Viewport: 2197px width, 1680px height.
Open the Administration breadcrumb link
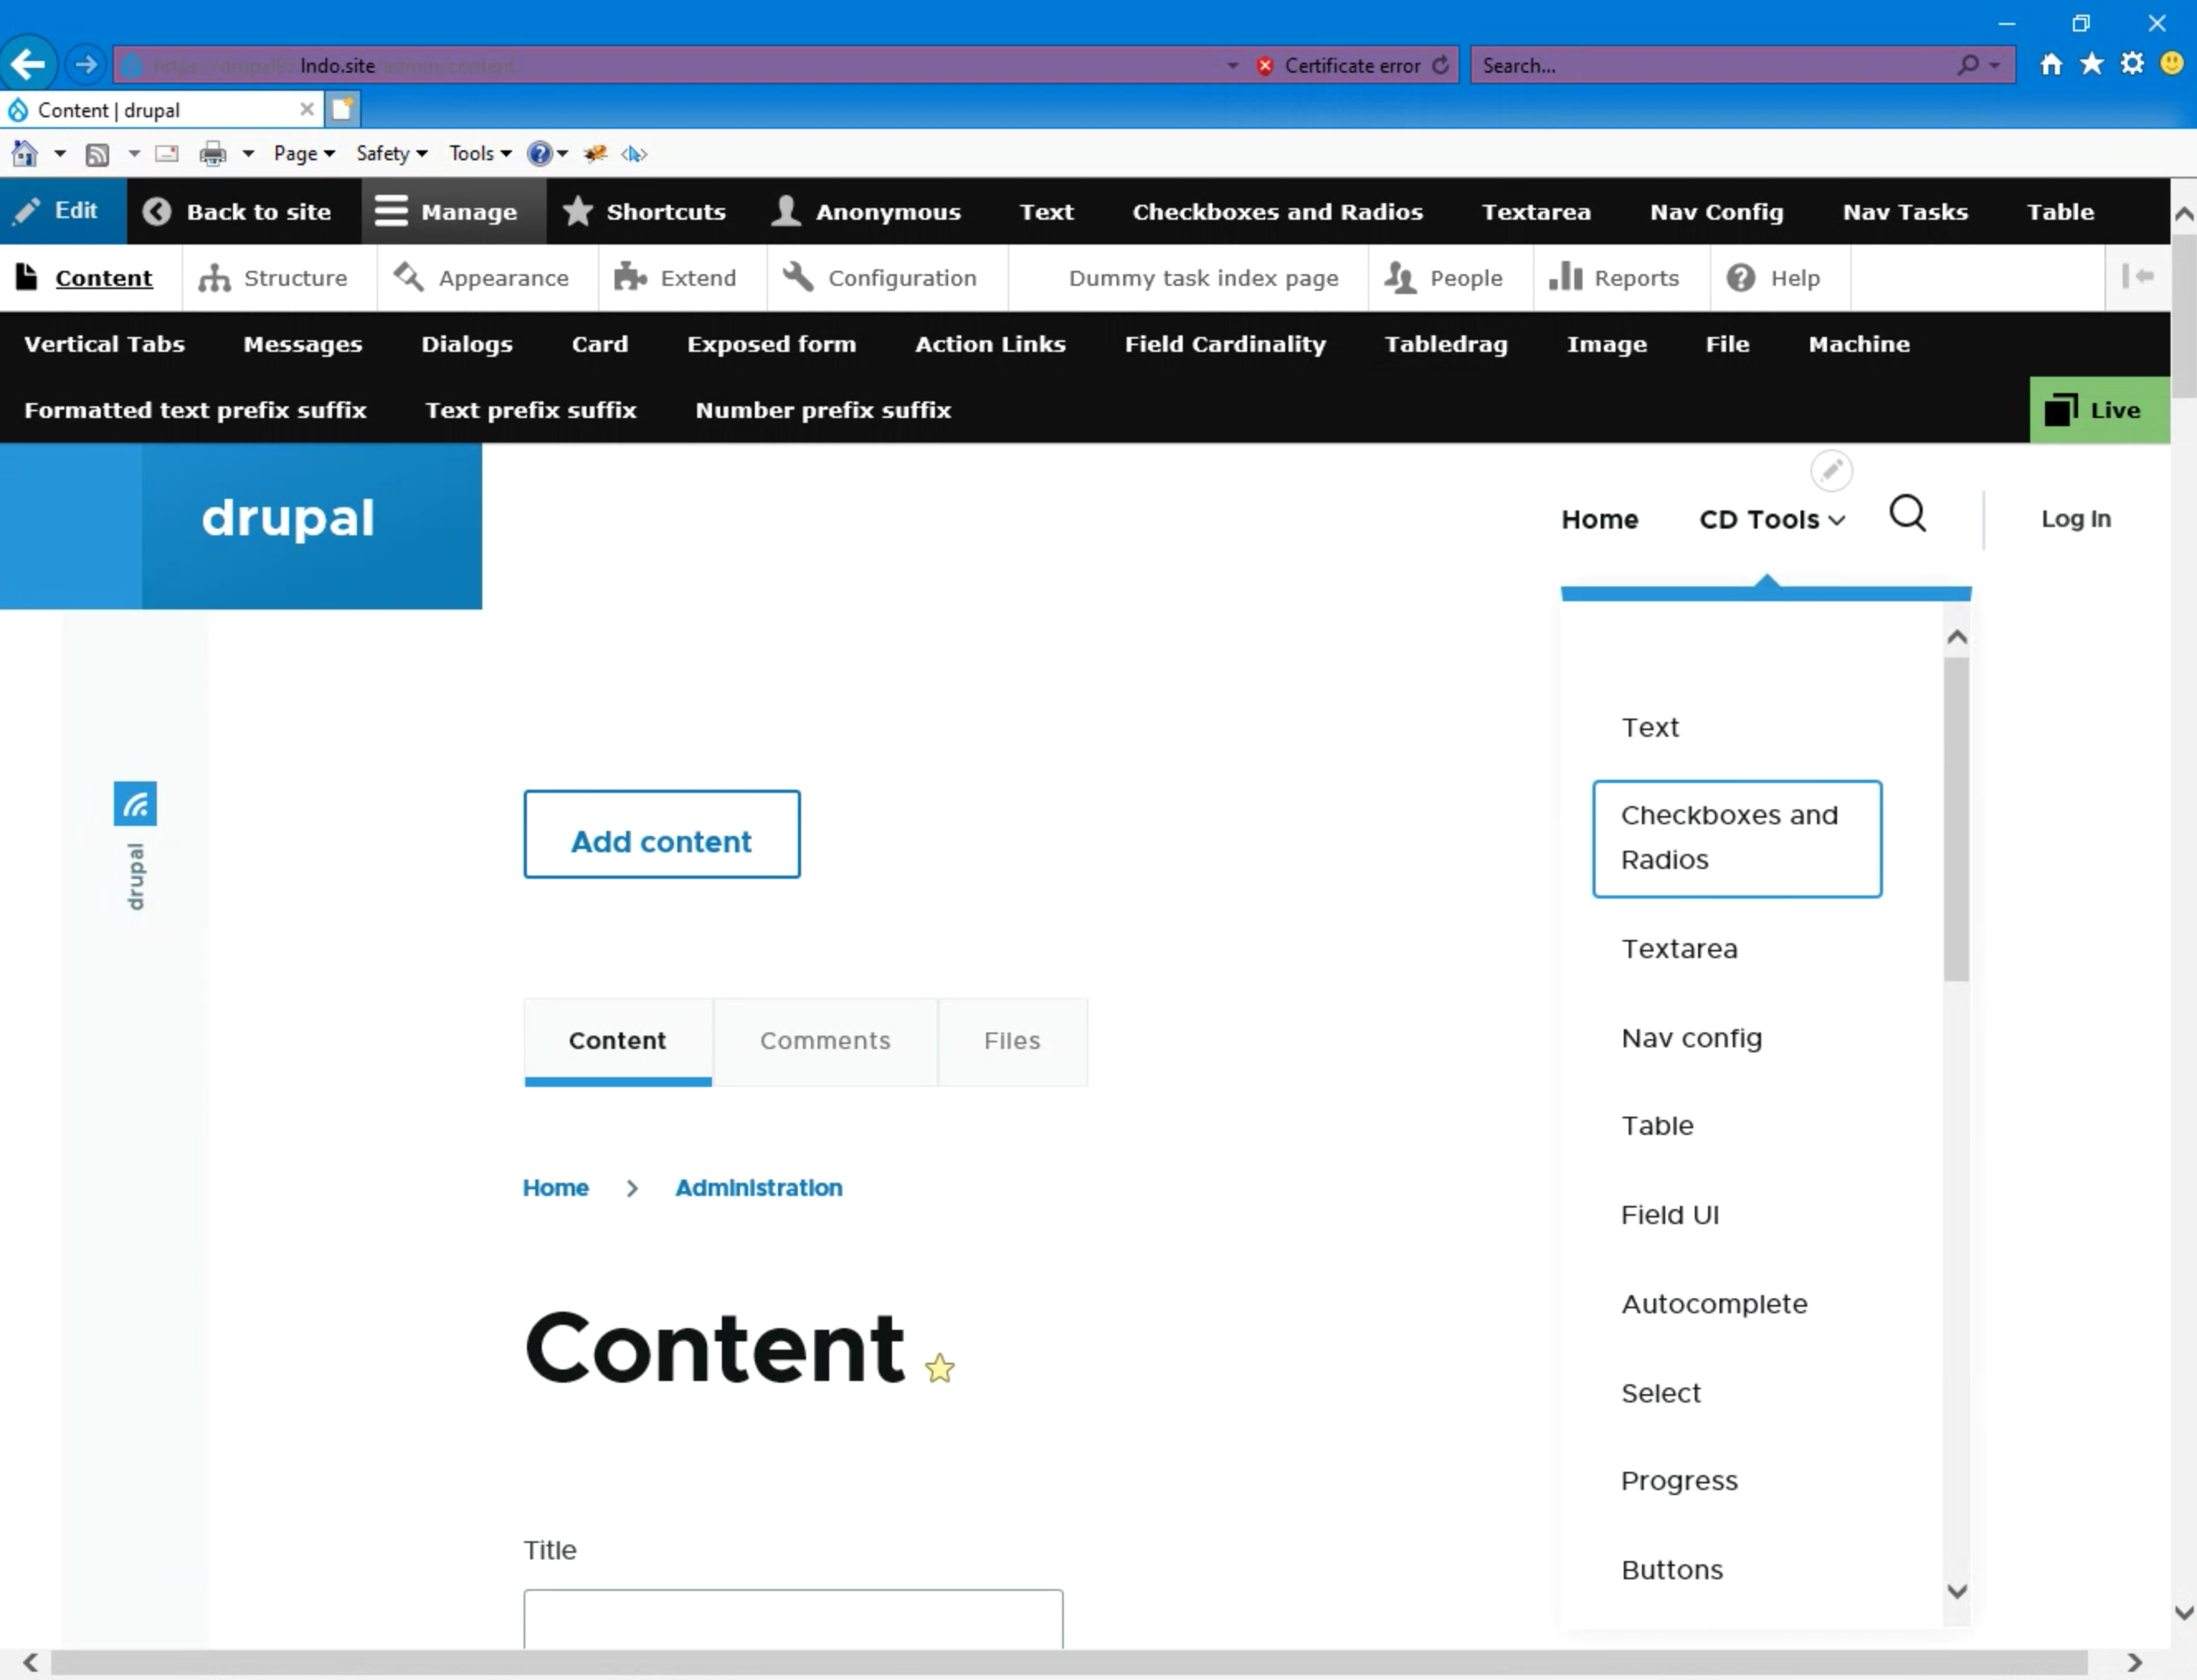click(x=758, y=1188)
